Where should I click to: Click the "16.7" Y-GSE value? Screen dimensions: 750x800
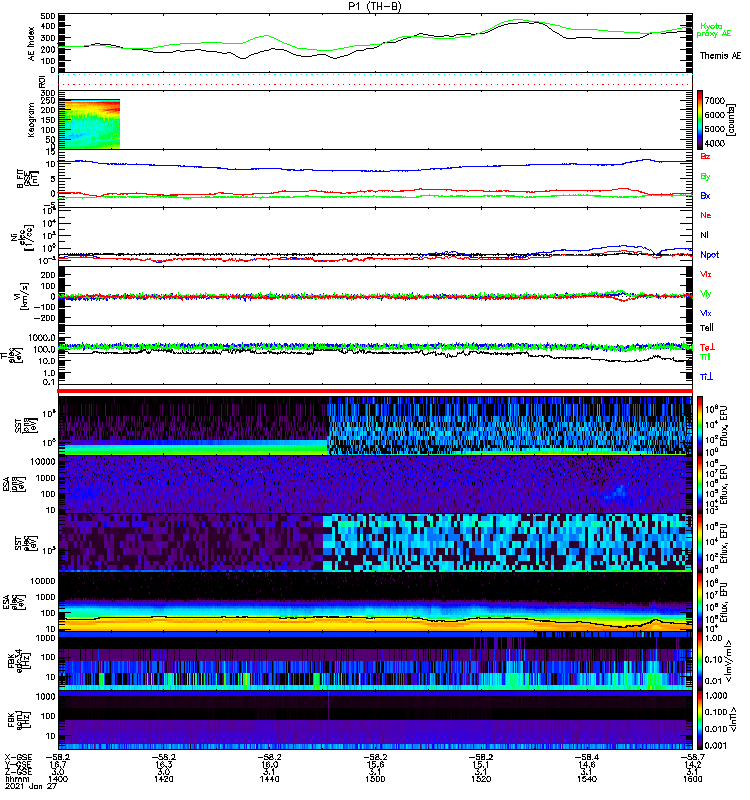[x=58, y=764]
